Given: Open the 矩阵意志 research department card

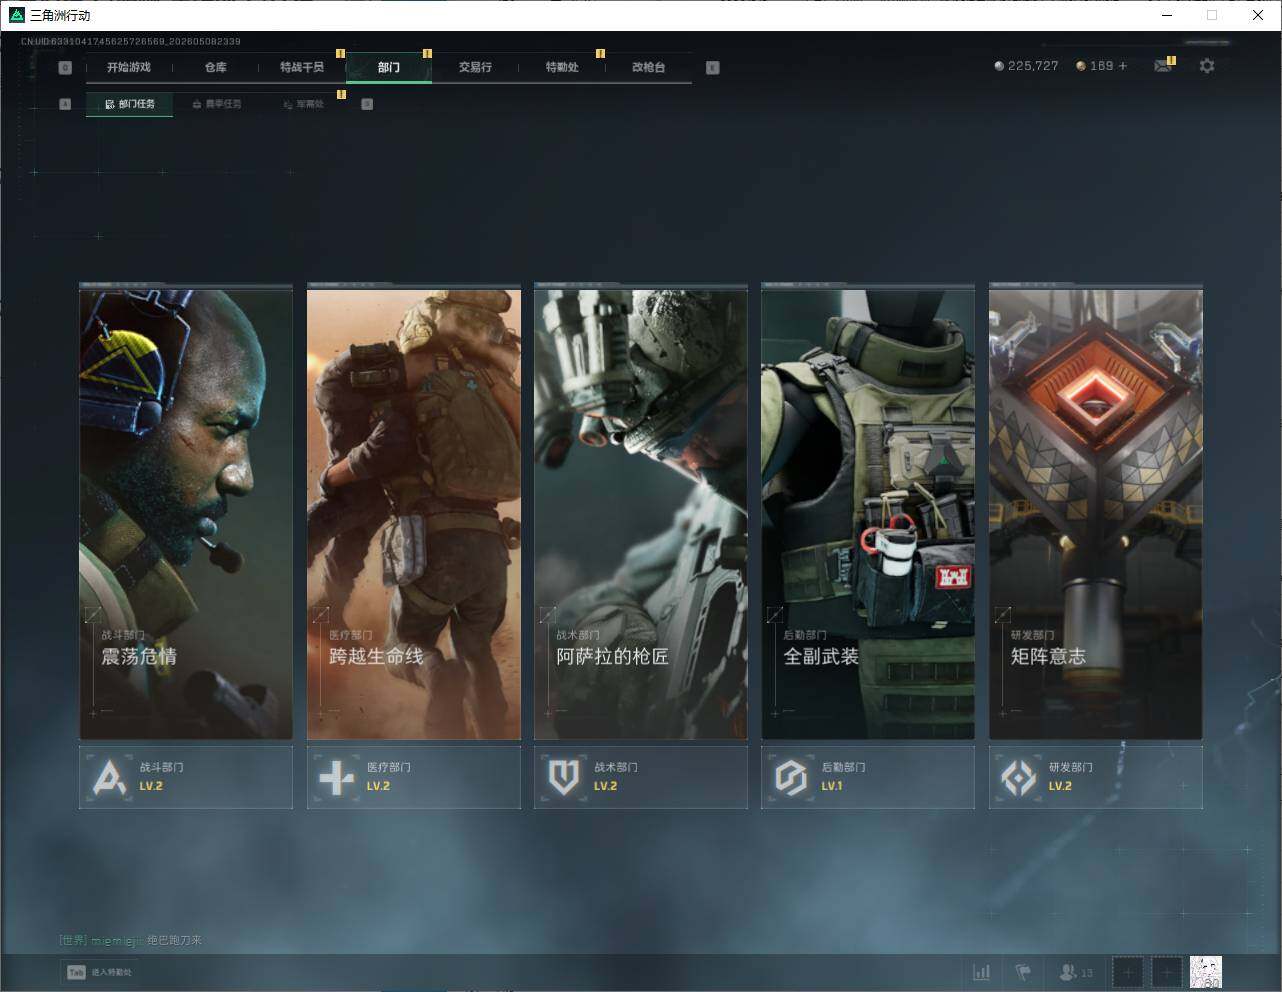Looking at the screenshot, I should pos(1096,513).
